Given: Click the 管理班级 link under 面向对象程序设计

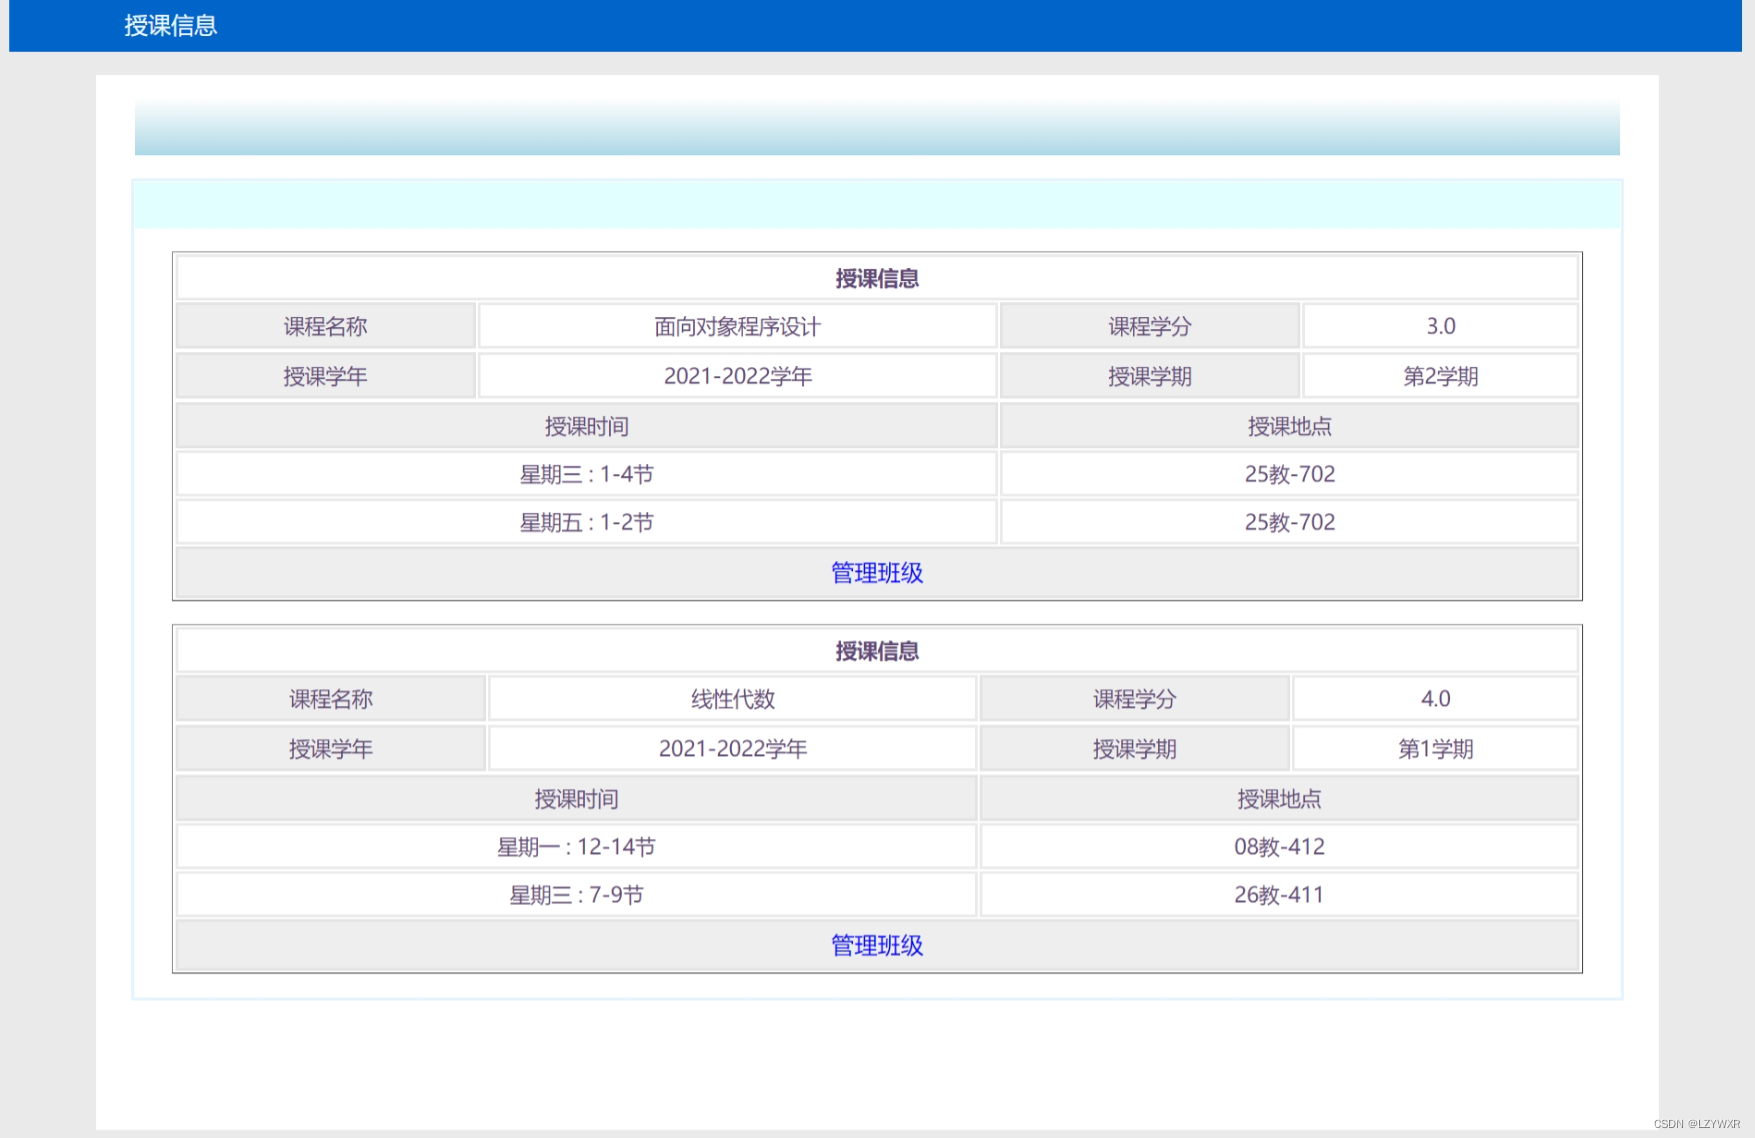Looking at the screenshot, I should coord(876,573).
